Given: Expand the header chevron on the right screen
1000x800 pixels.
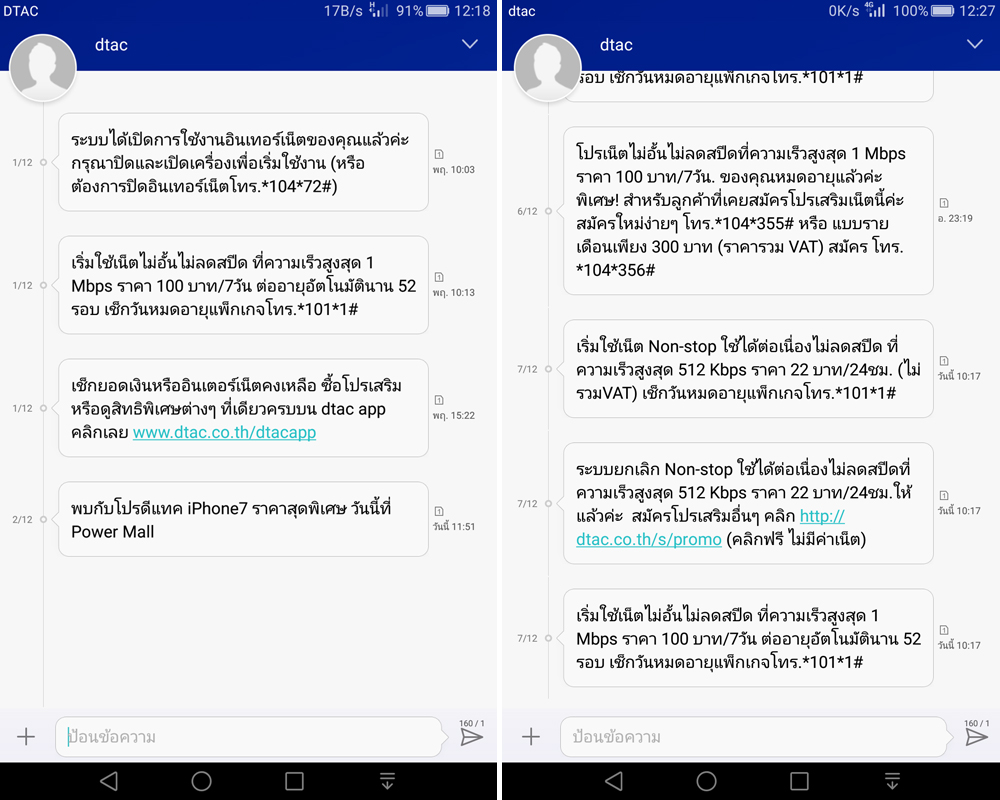Looking at the screenshot, I should tap(974, 44).
